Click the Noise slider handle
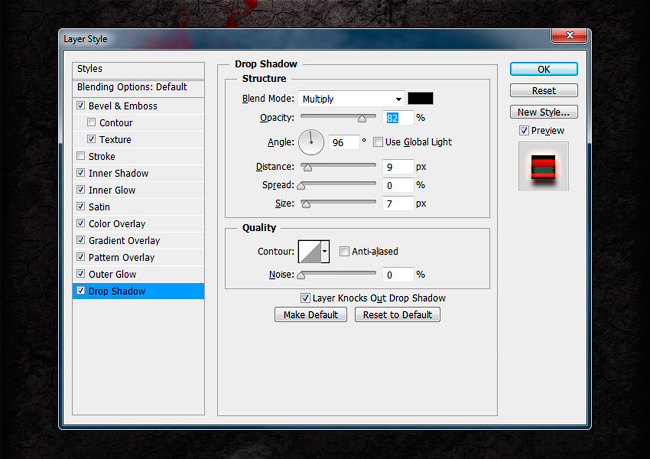The width and height of the screenshot is (650, 459). click(301, 275)
